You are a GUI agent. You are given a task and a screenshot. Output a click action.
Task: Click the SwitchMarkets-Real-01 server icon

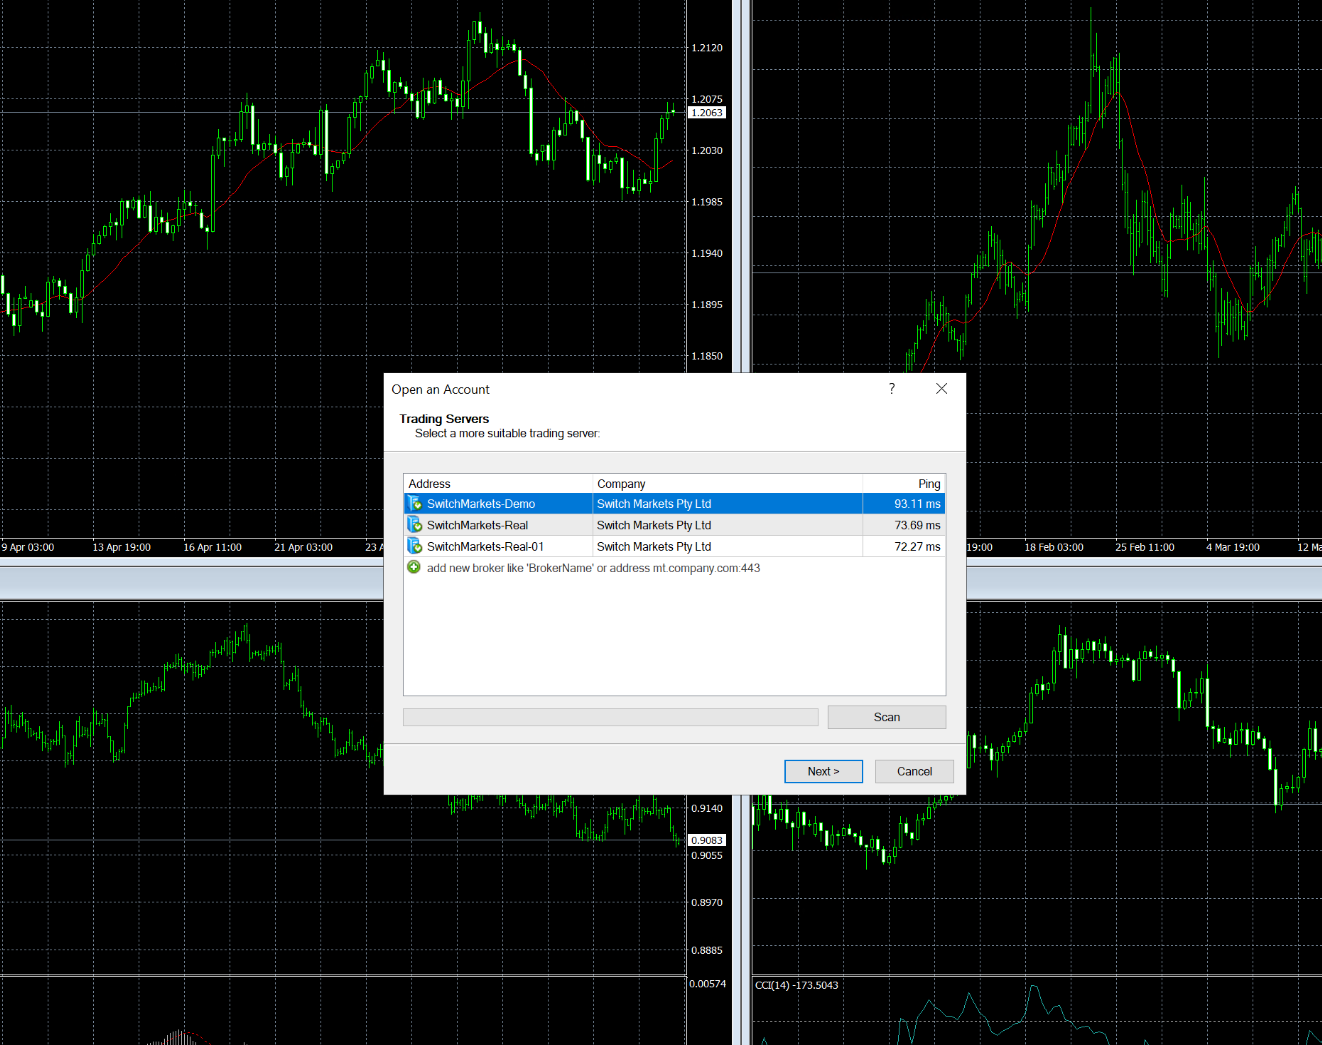414,546
